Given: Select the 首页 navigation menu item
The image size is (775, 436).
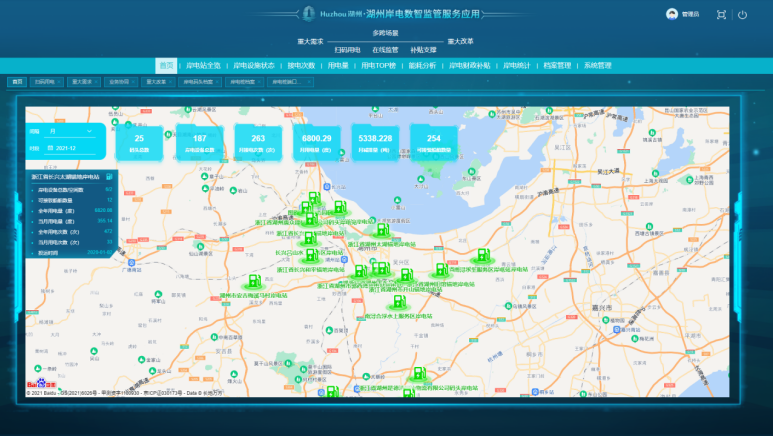Looking at the screenshot, I should 166,65.
